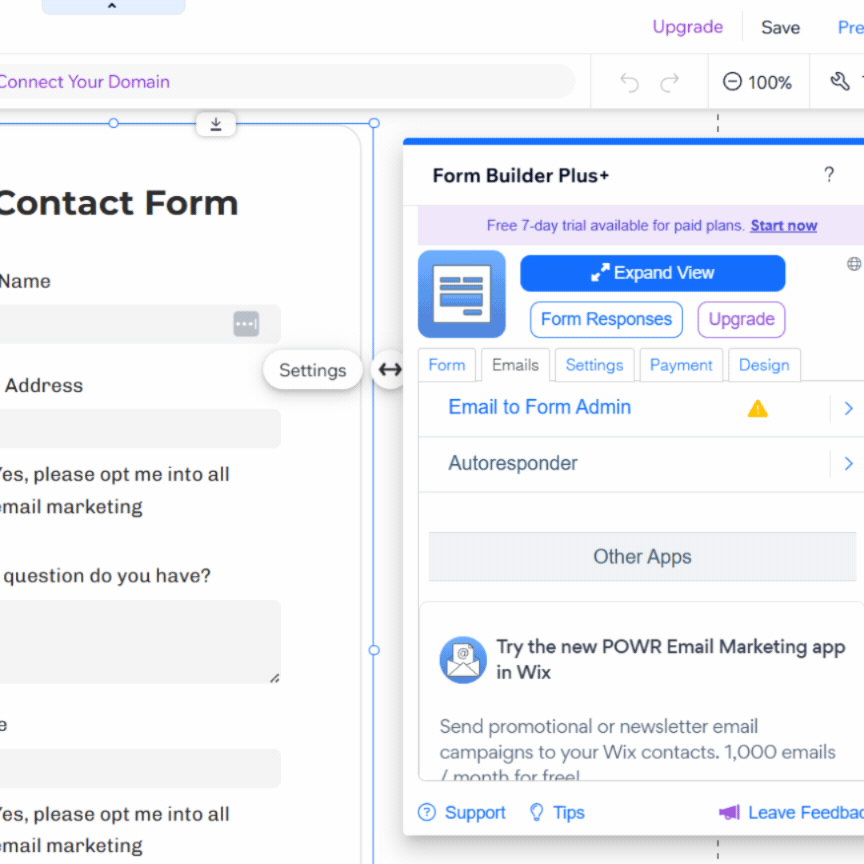Collapse the top bar using the up chevron
The width and height of the screenshot is (864, 864).
(112, 6)
